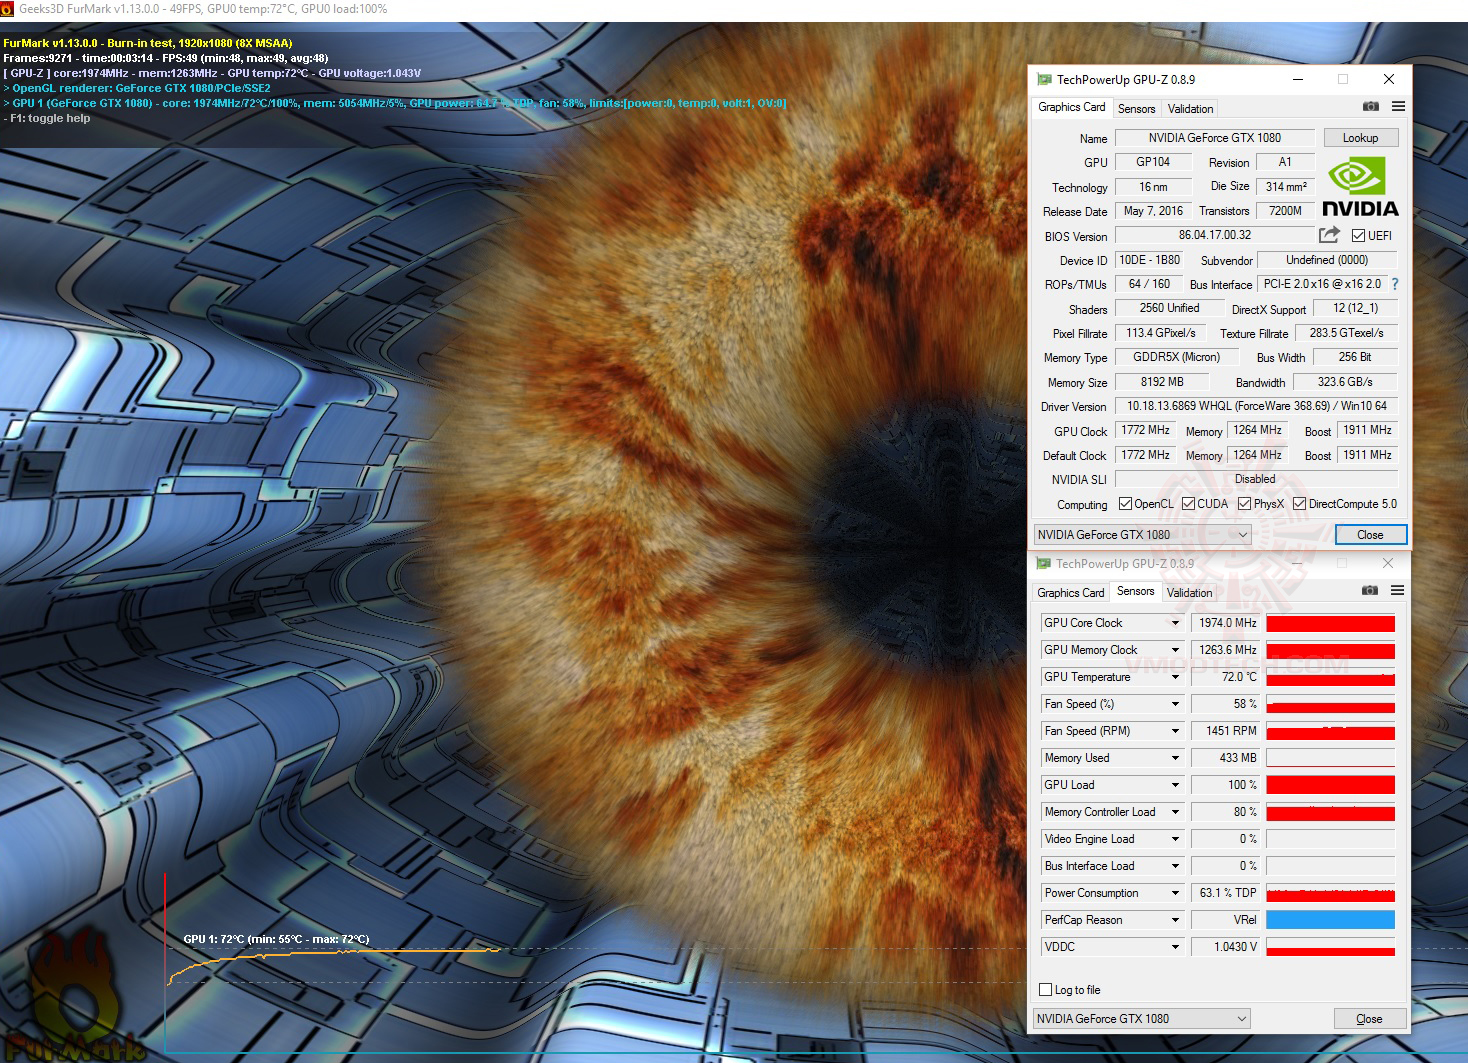The image size is (1468, 1063).
Task: Click the Bandwidth value "323.6 GB/s"
Action: [1346, 382]
